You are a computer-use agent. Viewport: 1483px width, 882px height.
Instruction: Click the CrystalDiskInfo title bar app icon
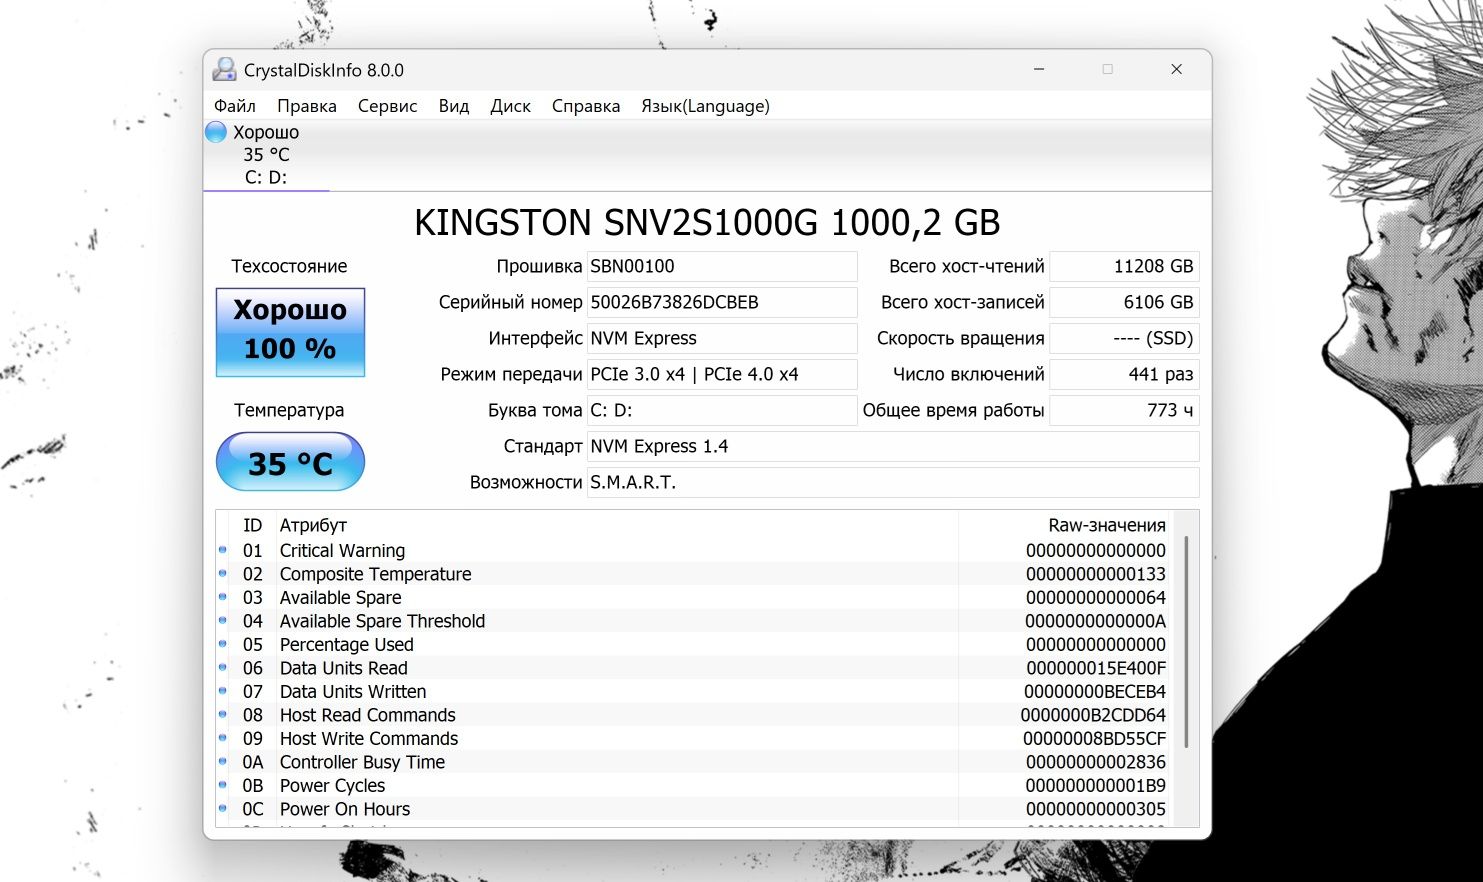[225, 70]
